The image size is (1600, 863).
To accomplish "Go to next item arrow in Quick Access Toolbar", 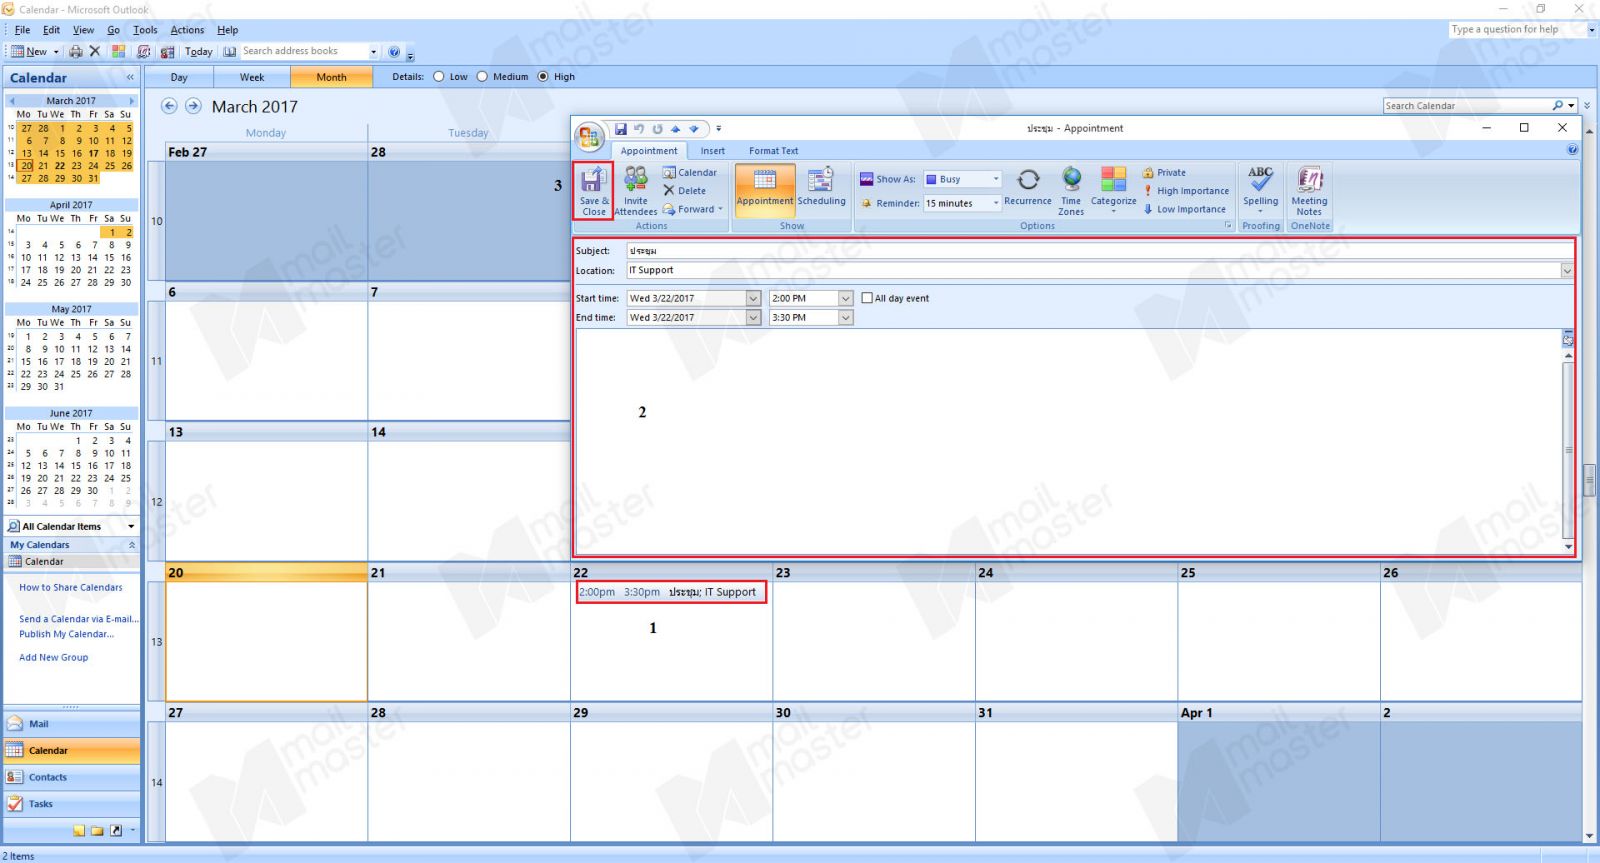I will click(693, 129).
